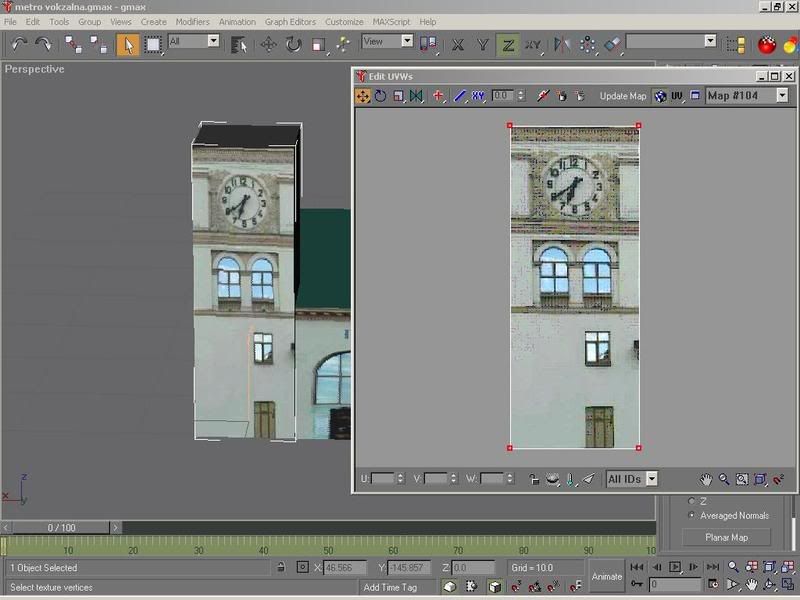The width and height of the screenshot is (800, 600).
Task: Open the Graph Editors menu
Action: [291, 21]
